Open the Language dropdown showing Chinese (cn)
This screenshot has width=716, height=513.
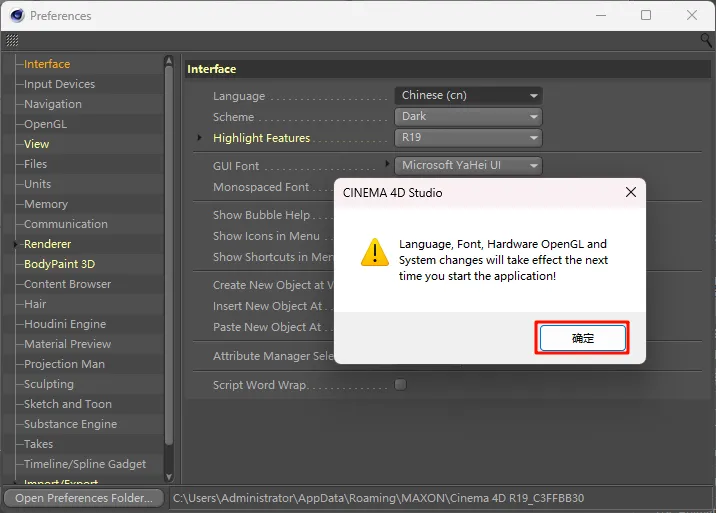[469, 95]
